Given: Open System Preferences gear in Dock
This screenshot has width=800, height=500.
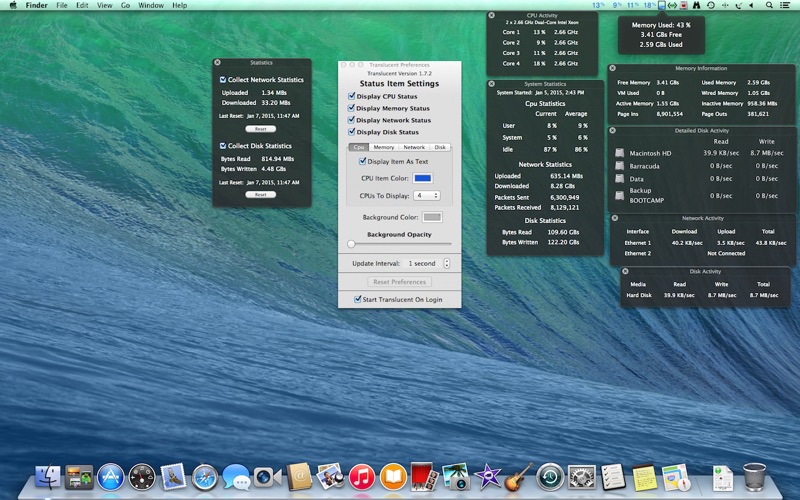Looking at the screenshot, I should (x=581, y=478).
